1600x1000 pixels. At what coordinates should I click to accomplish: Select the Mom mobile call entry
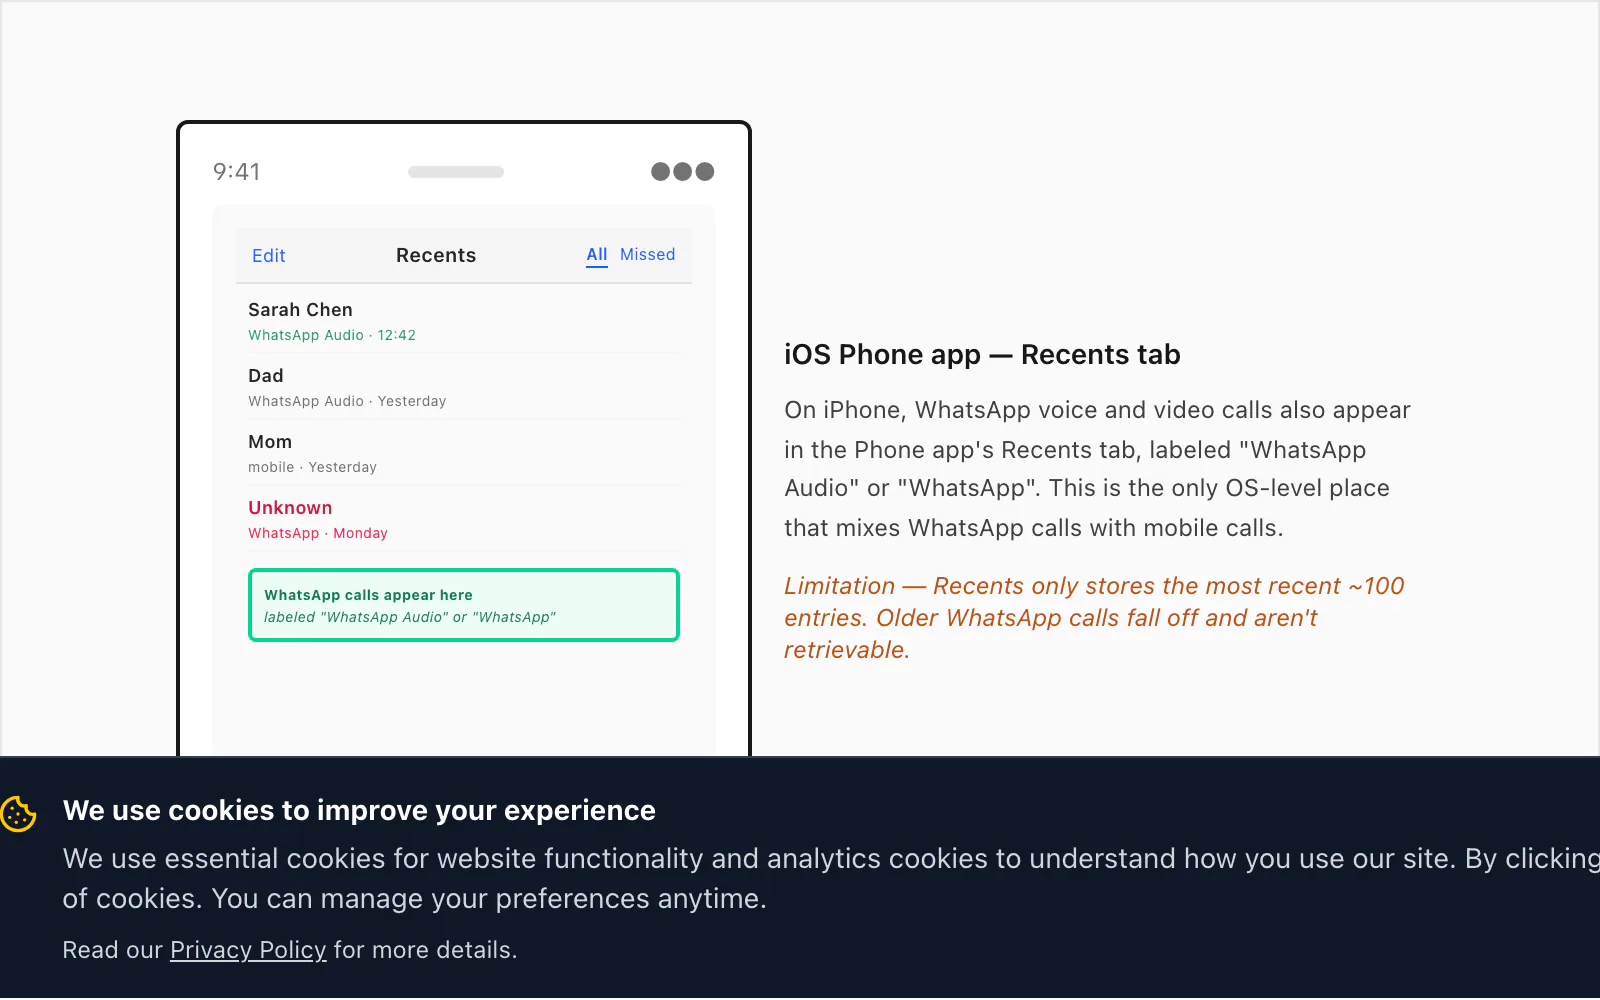pos(464,452)
